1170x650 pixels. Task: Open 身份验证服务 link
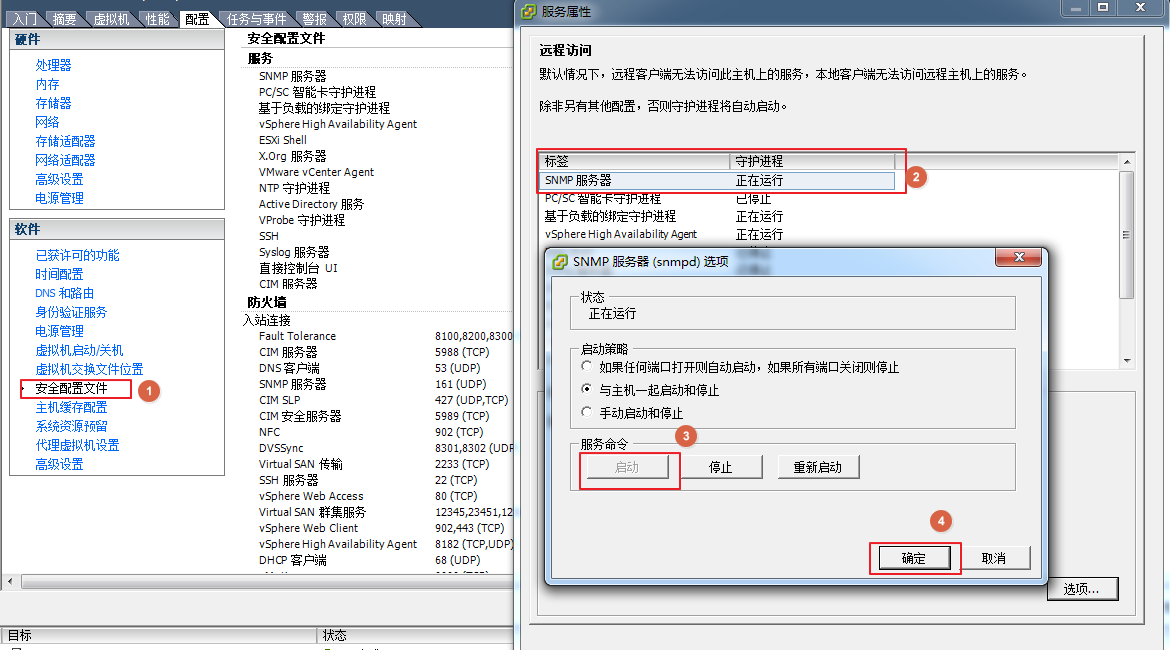tap(72, 312)
